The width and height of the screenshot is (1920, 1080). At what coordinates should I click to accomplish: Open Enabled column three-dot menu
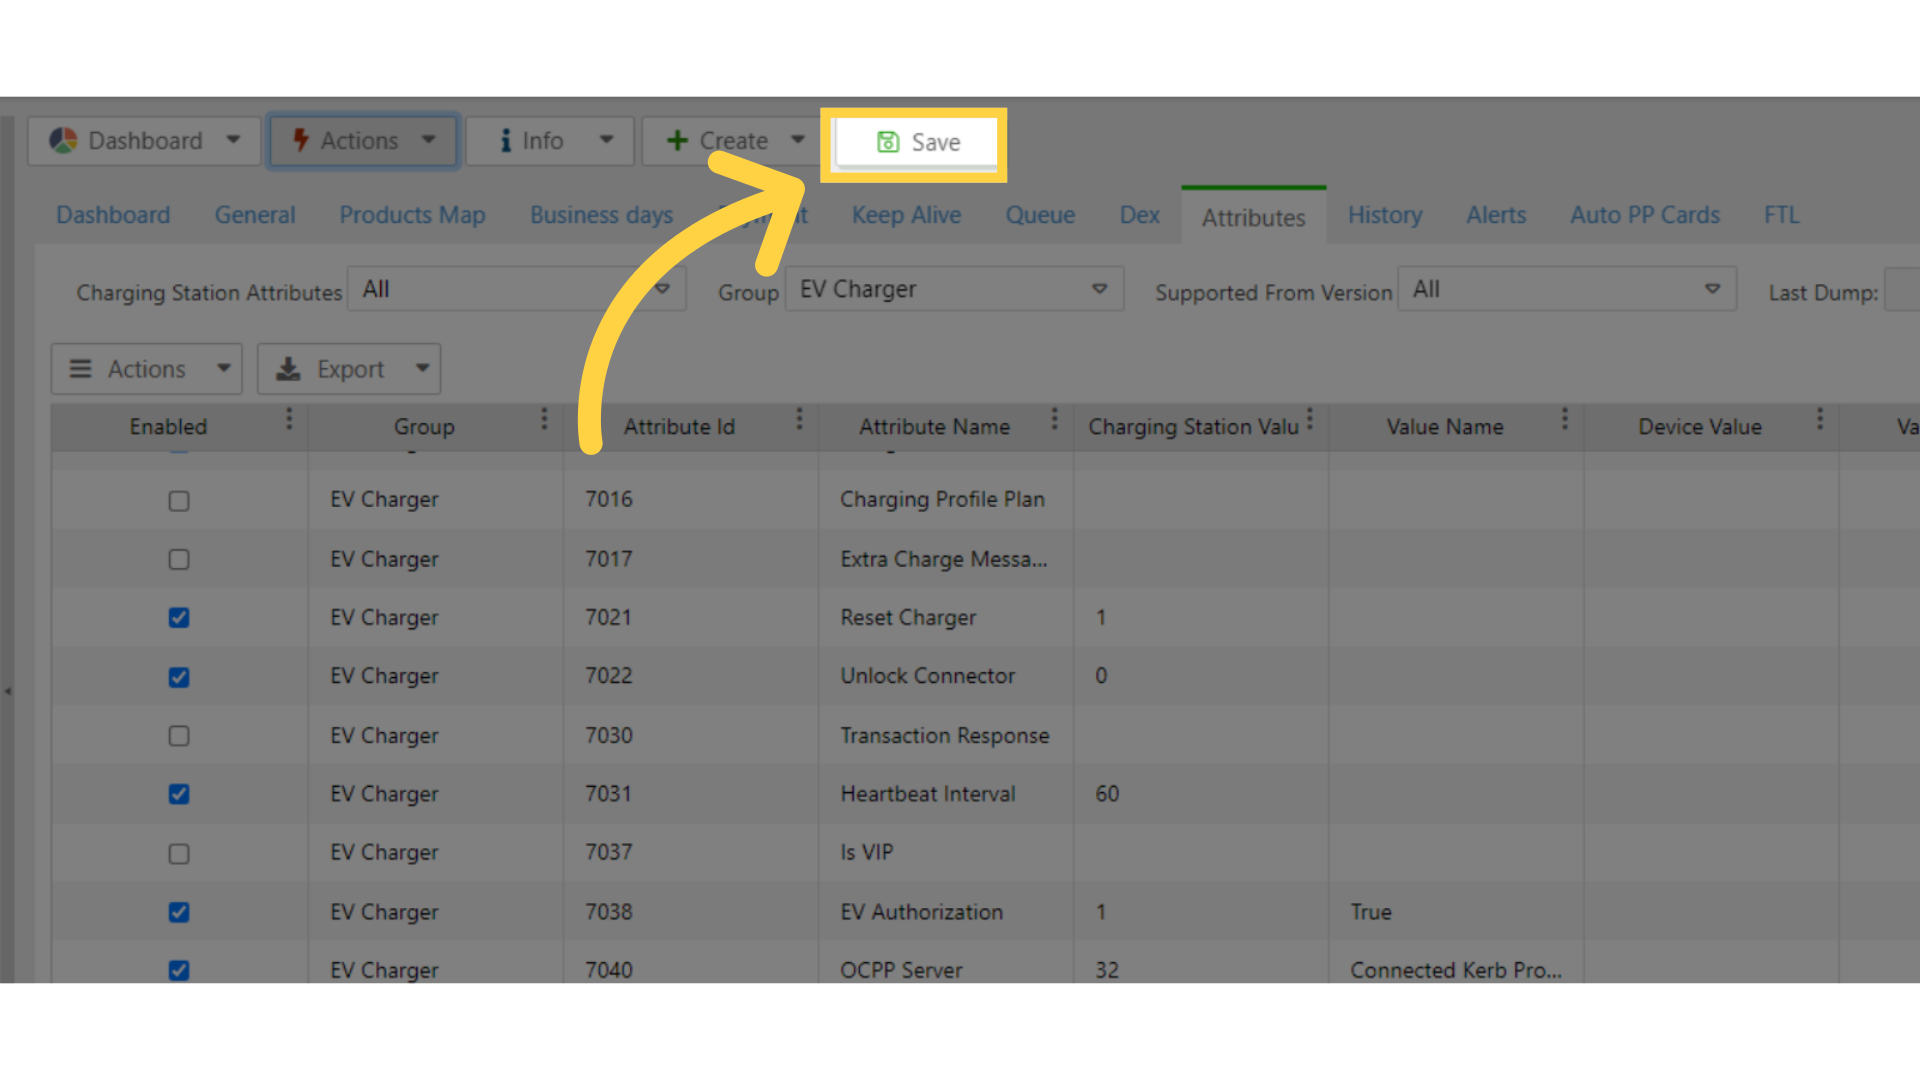click(289, 420)
